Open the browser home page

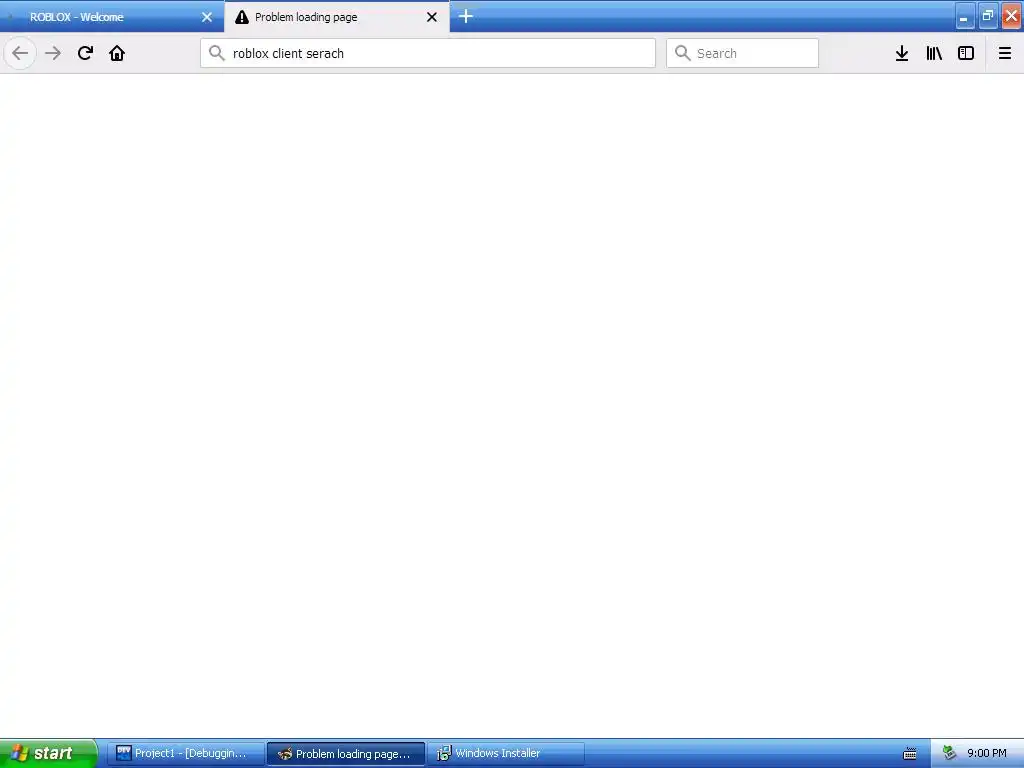117,53
